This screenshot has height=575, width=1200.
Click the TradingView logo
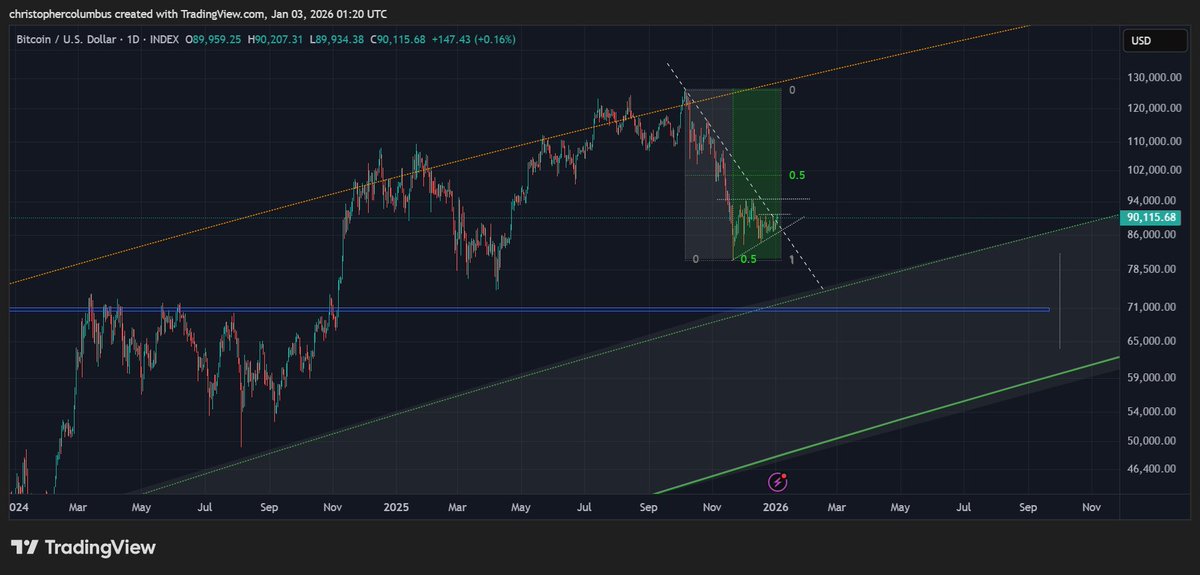[x=83, y=547]
